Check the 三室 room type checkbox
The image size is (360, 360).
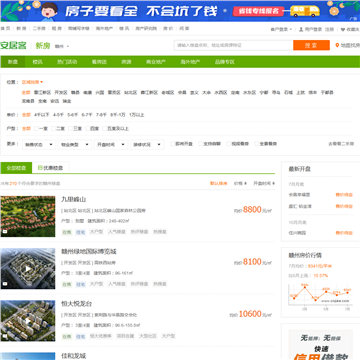tap(70, 128)
